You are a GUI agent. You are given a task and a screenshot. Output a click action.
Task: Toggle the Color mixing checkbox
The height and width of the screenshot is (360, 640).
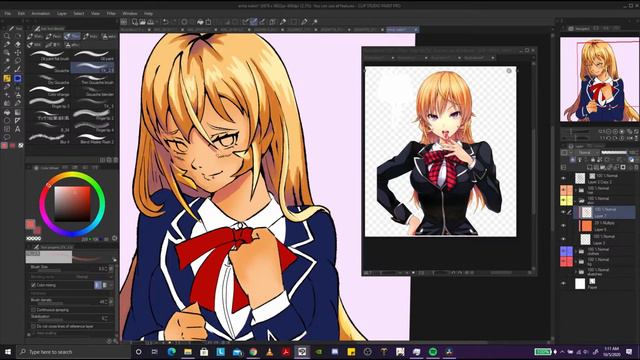[x=33, y=285]
